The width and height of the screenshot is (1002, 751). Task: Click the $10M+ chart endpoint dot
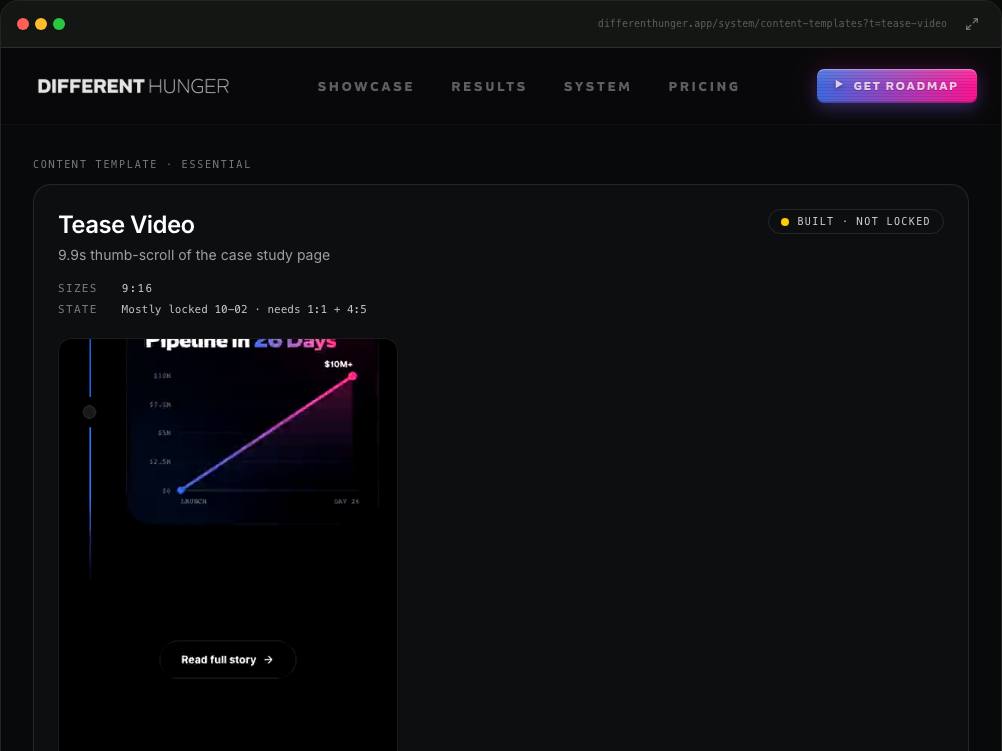click(x=352, y=376)
